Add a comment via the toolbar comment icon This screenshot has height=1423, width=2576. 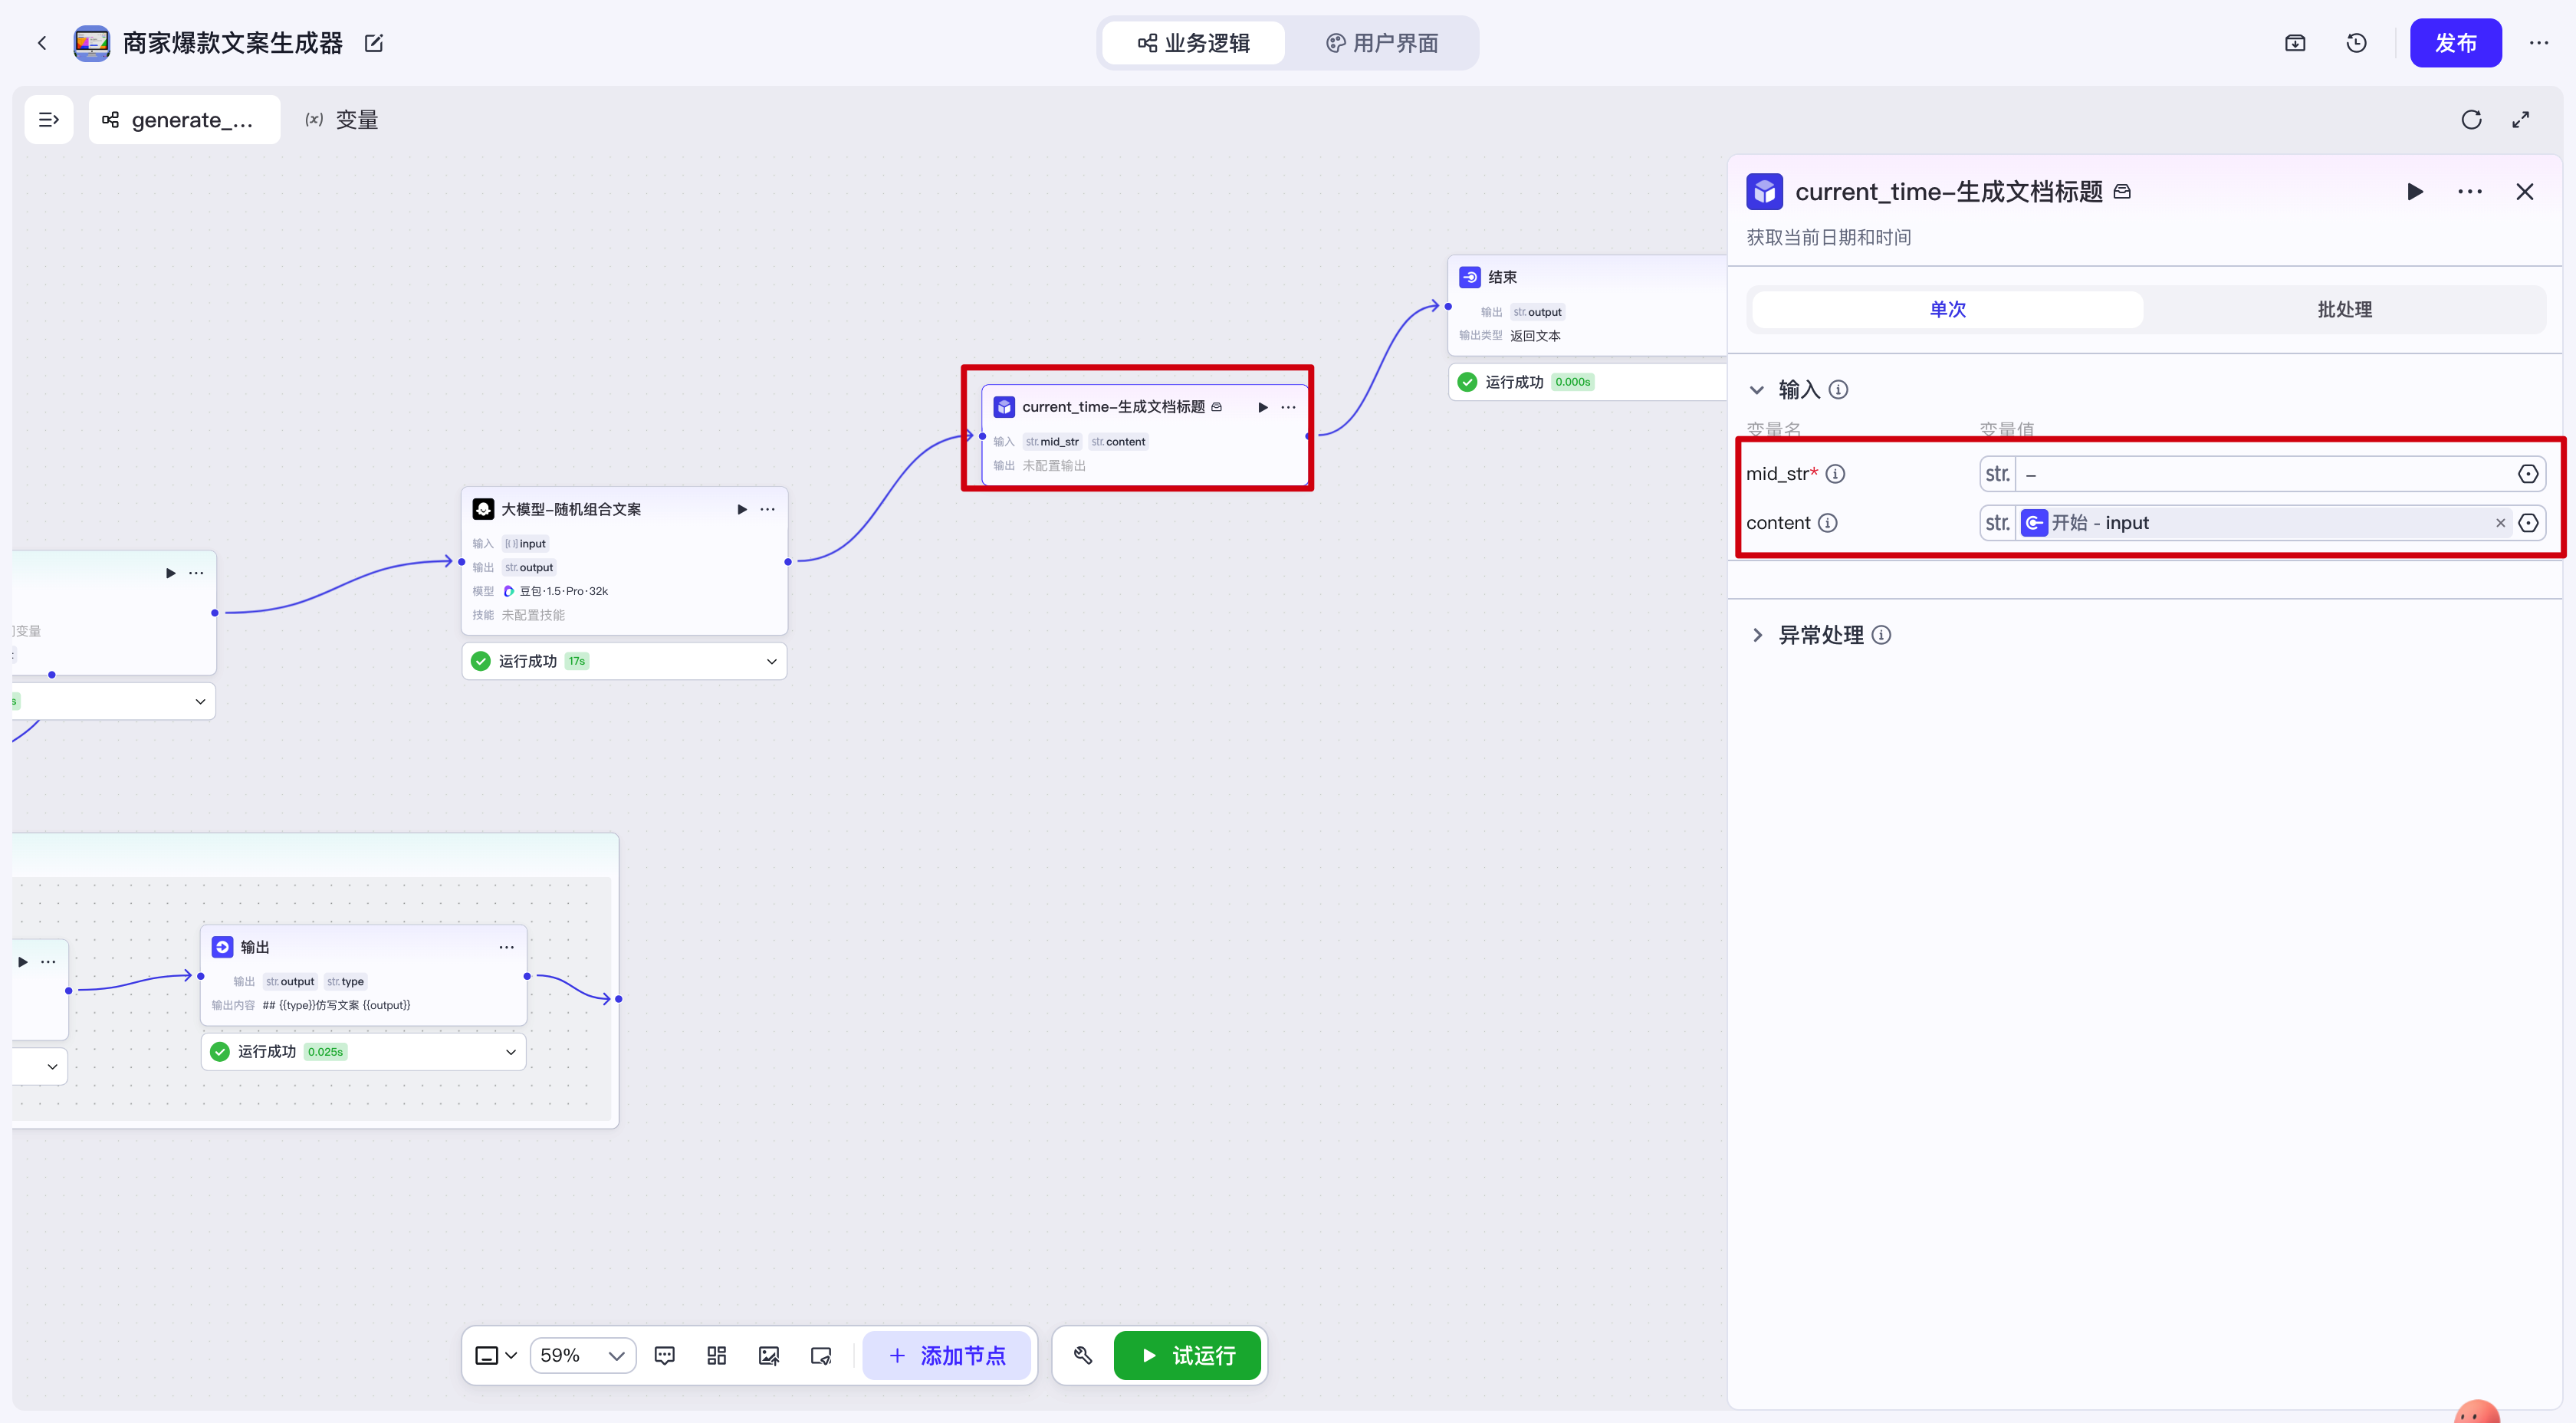[664, 1356]
